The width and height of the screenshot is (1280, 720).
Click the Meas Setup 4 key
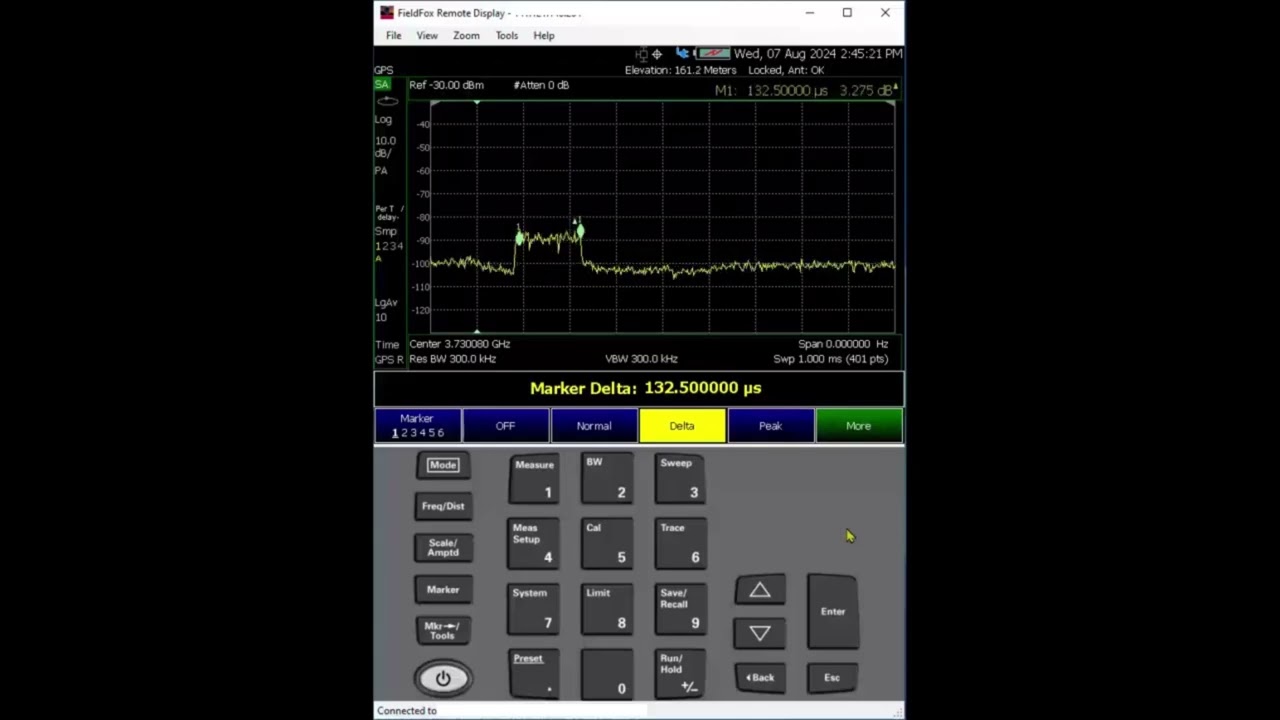(534, 543)
